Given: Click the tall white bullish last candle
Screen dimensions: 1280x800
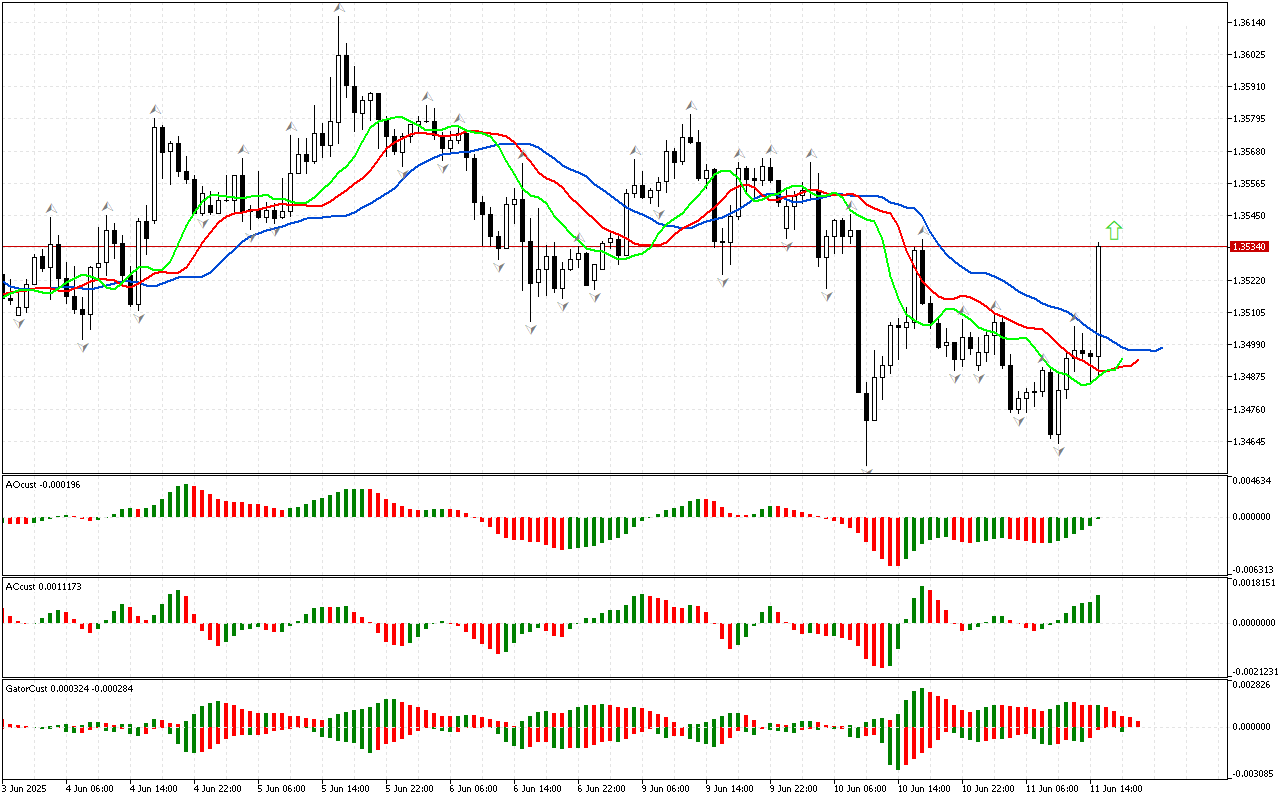Looking at the screenshot, I should 1099,300.
